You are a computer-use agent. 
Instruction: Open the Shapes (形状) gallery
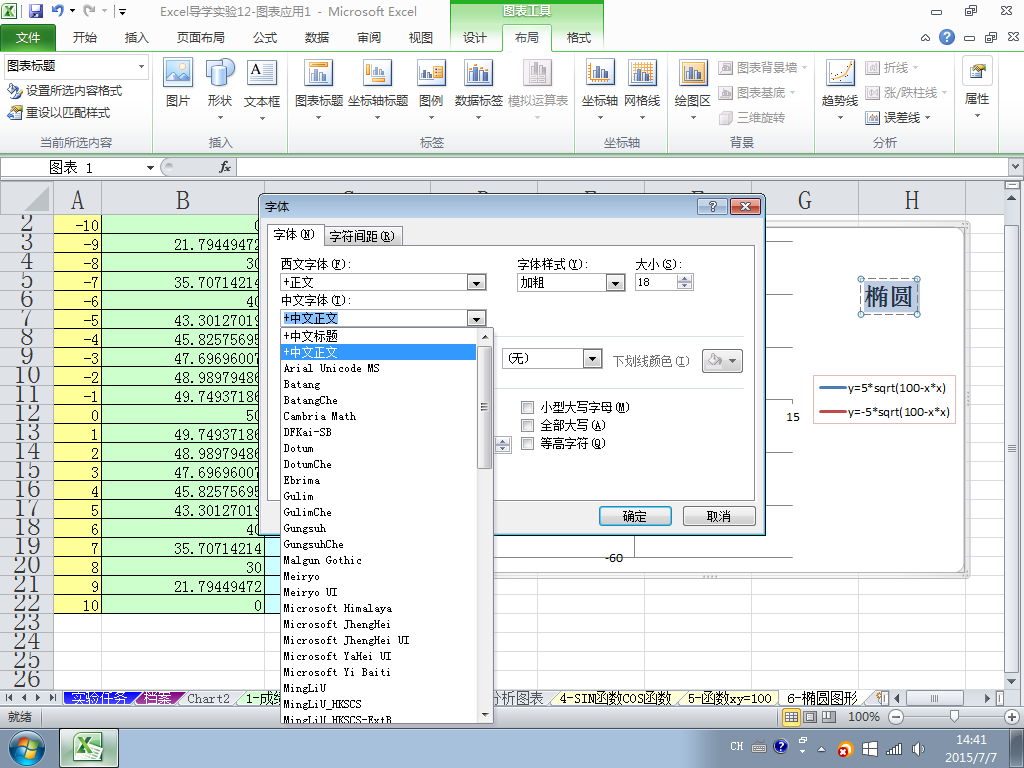[220, 89]
